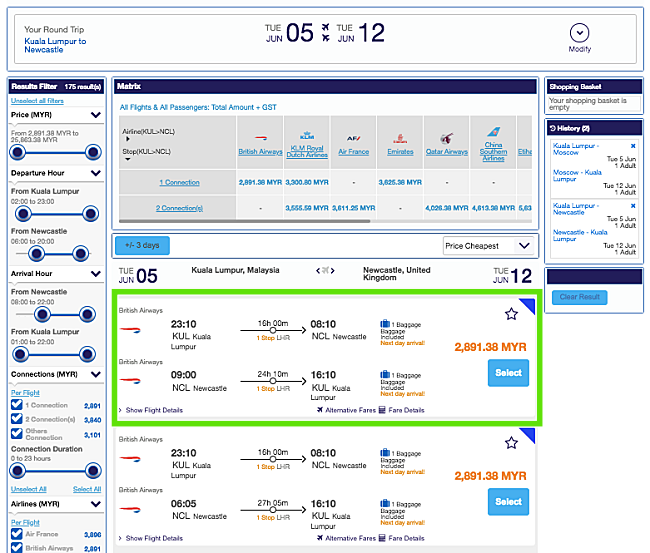
Task: Toggle the Airline(KUL>NCL) matrix arrow
Action: coord(128,139)
